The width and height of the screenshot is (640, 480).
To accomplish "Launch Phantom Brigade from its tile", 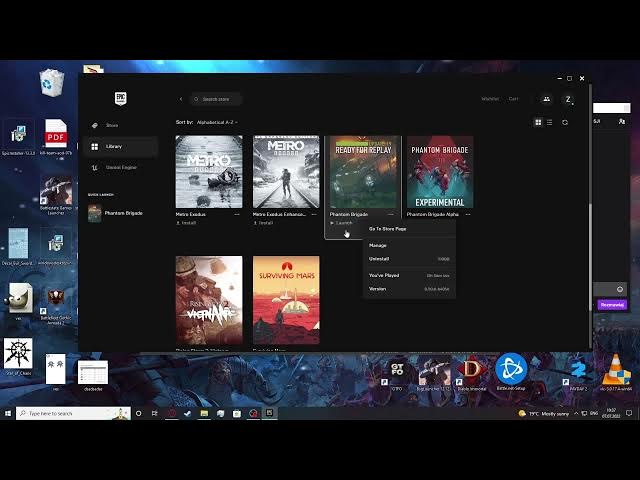I will [341, 223].
